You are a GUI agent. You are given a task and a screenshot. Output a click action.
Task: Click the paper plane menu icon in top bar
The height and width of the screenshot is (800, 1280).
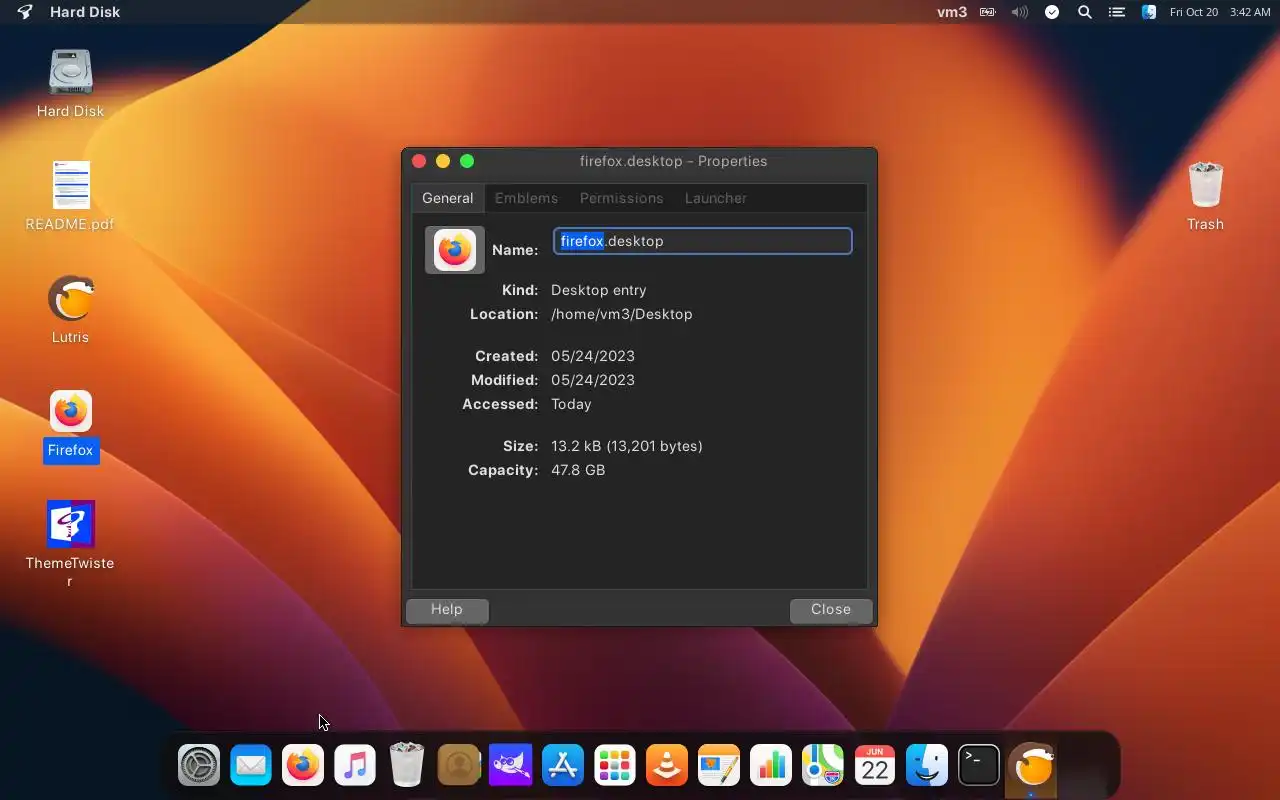click(x=25, y=12)
